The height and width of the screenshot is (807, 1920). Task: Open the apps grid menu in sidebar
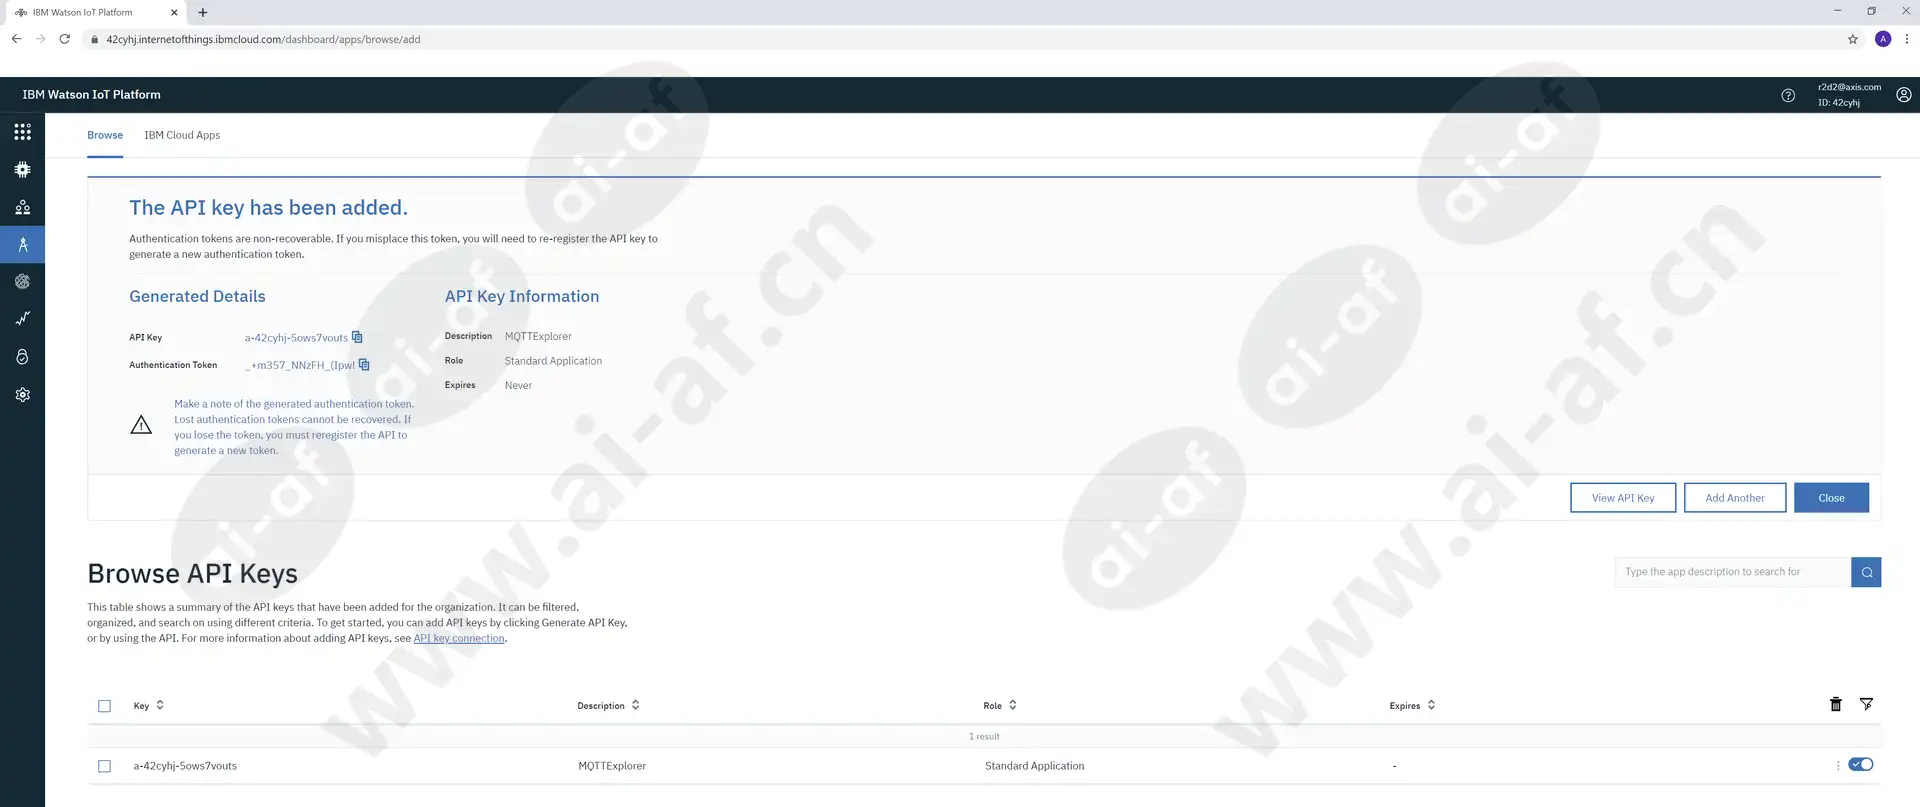point(22,132)
